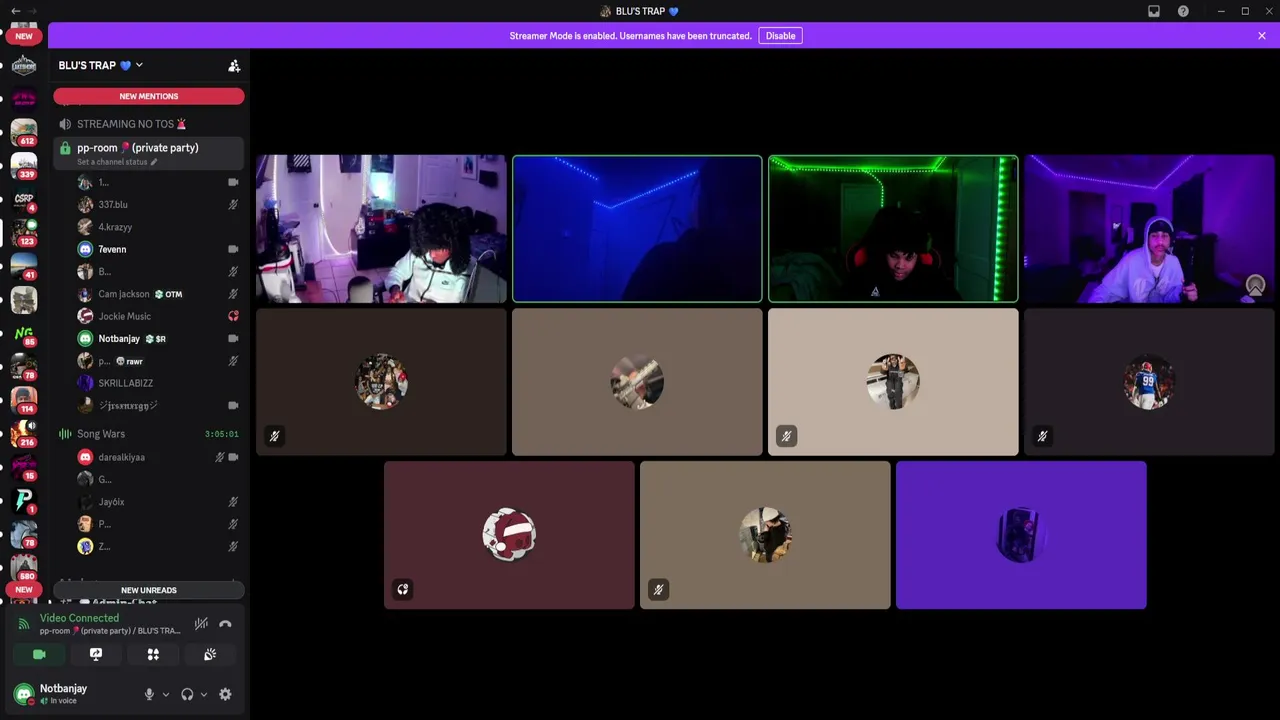The width and height of the screenshot is (1280, 720).
Task: Open the server with the 114 badge
Action: point(24,400)
